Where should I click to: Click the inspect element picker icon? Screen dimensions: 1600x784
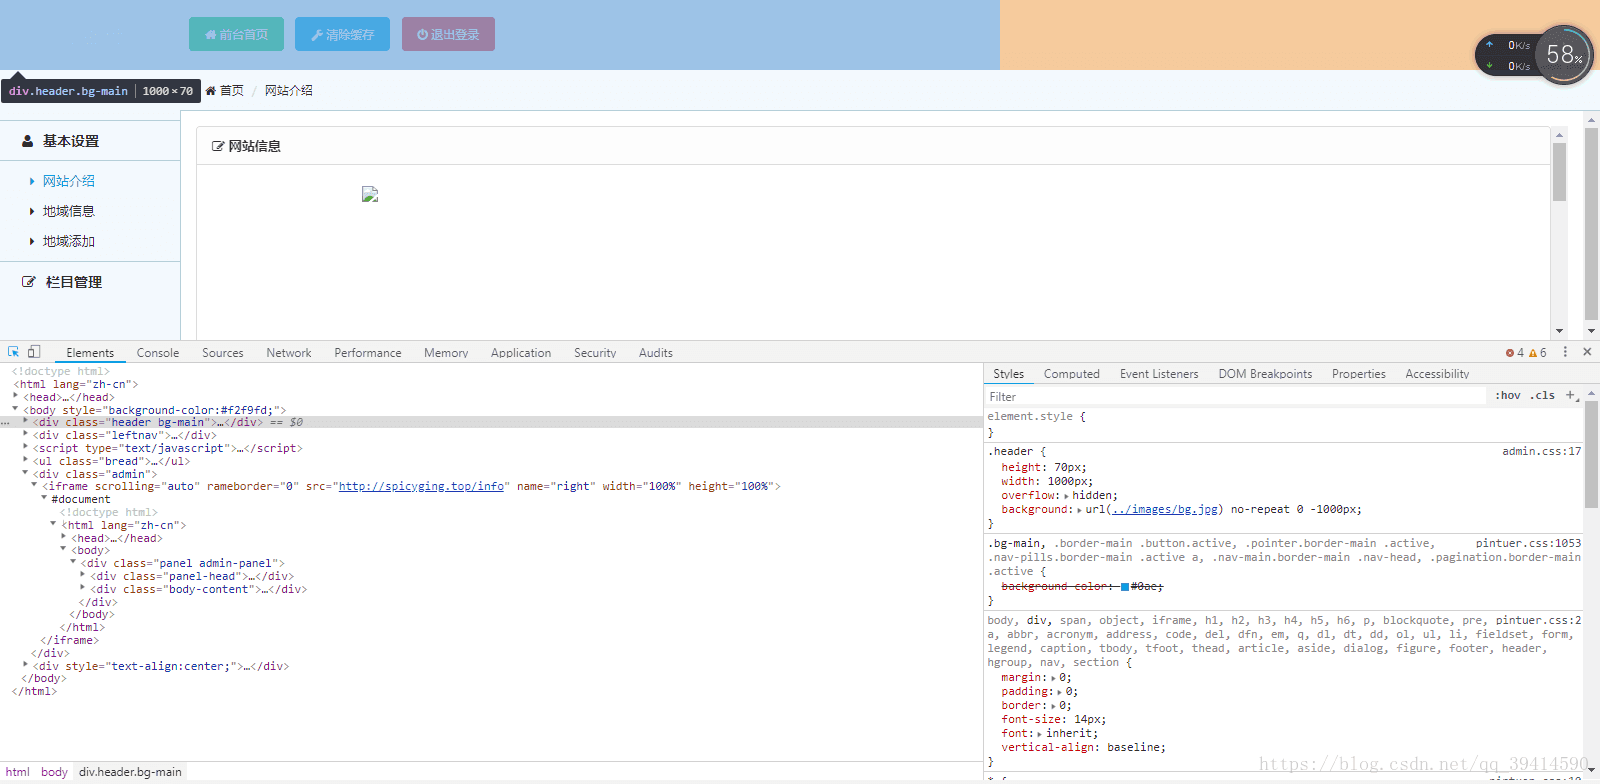[13, 352]
